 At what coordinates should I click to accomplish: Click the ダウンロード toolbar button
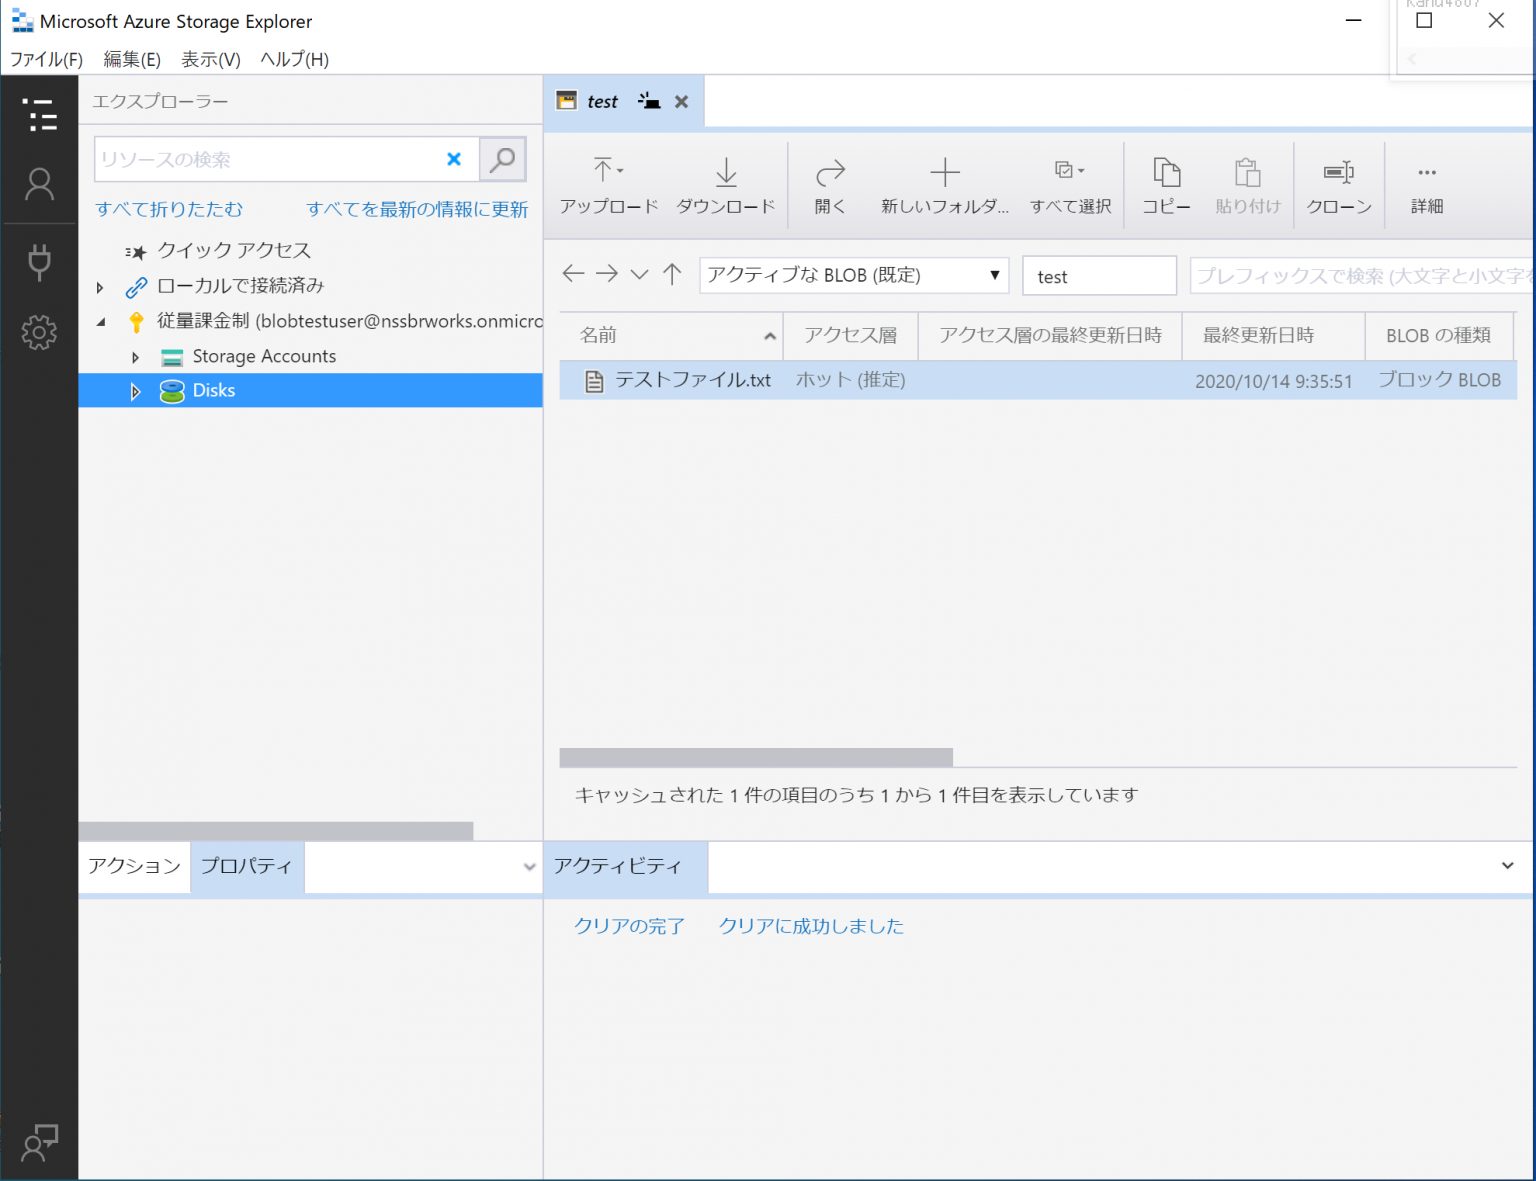pyautogui.click(x=726, y=186)
